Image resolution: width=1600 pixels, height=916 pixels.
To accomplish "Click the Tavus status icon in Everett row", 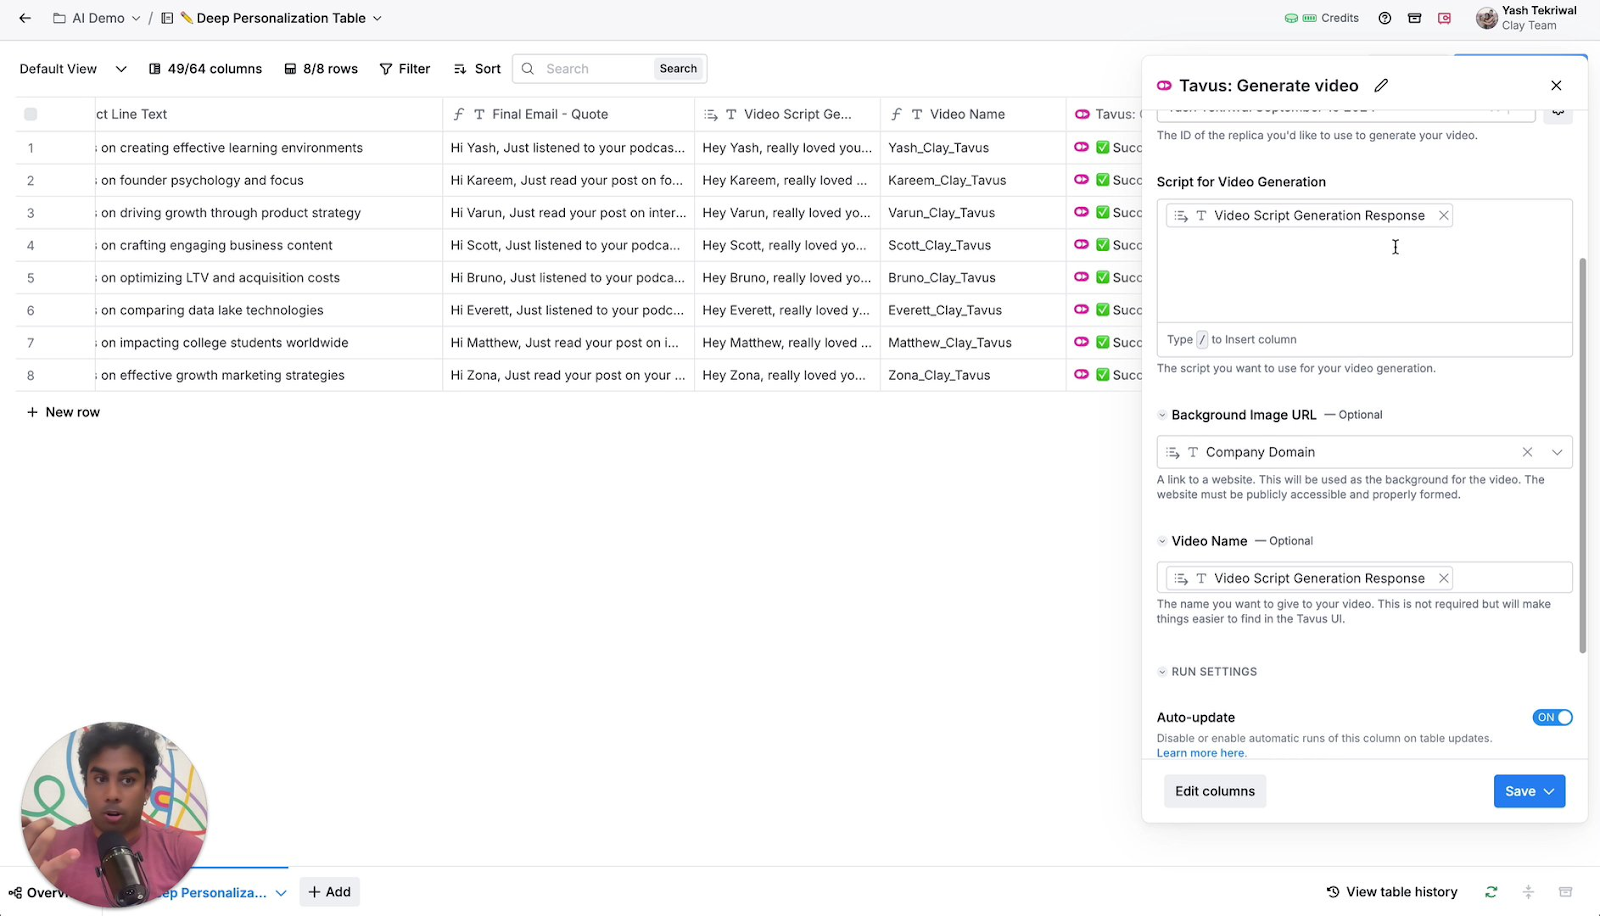I will coord(1081,310).
